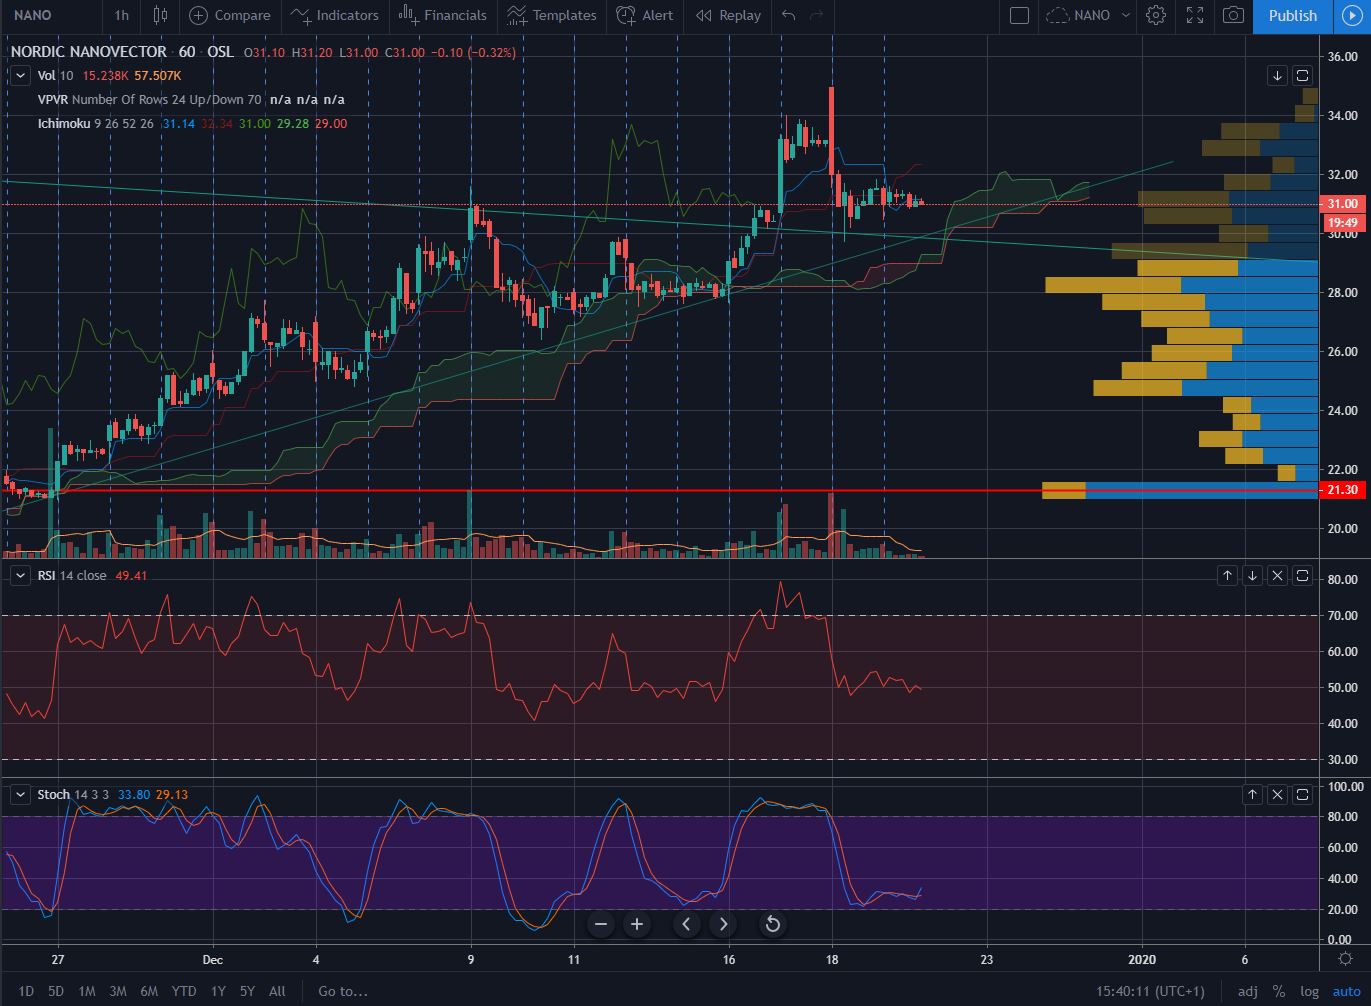Delete the RSI pane
Image resolution: width=1371 pixels, height=1006 pixels.
1277,575
